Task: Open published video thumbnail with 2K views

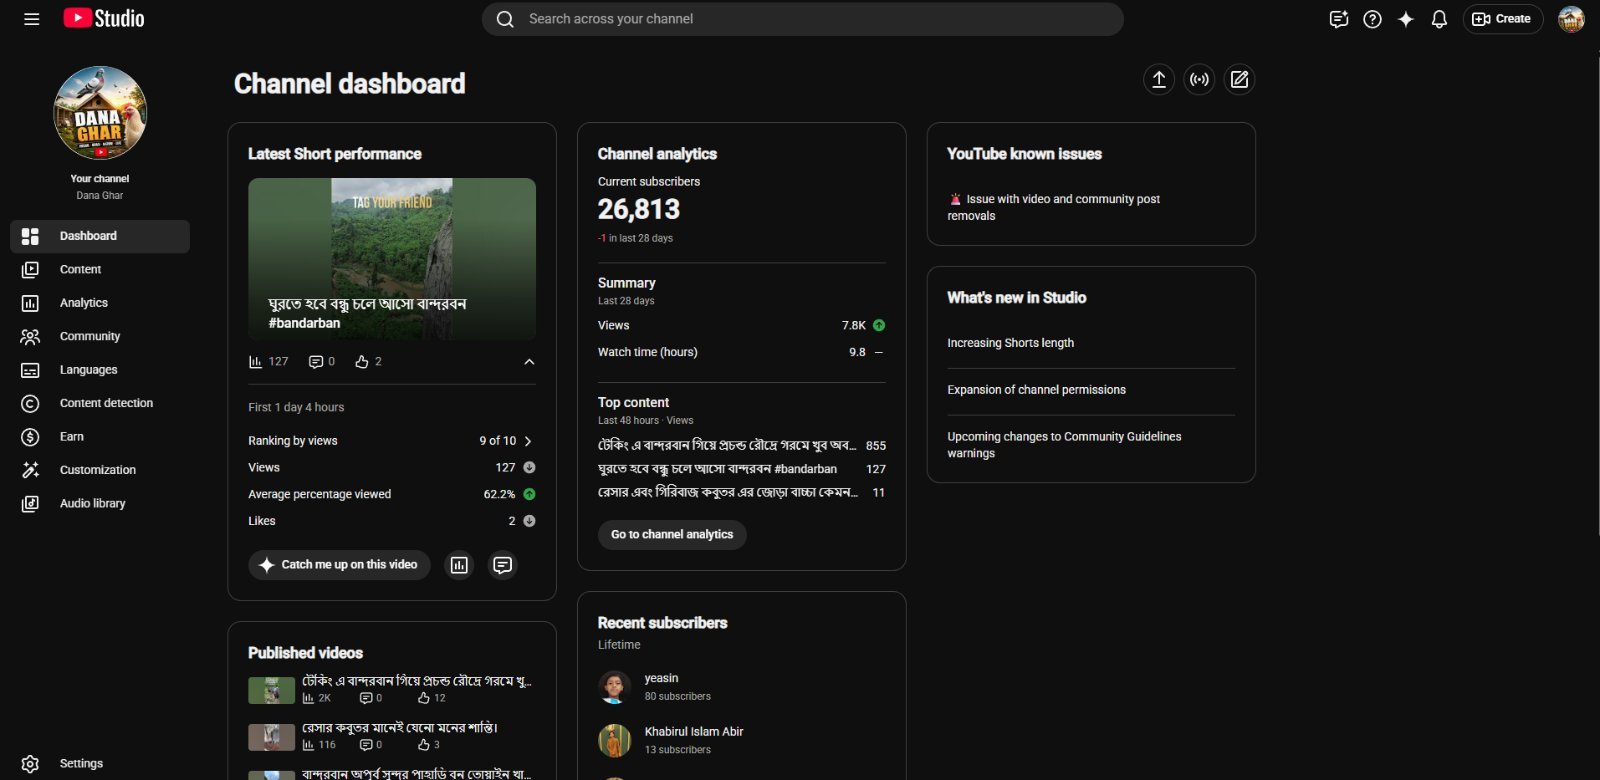Action: tap(271, 690)
